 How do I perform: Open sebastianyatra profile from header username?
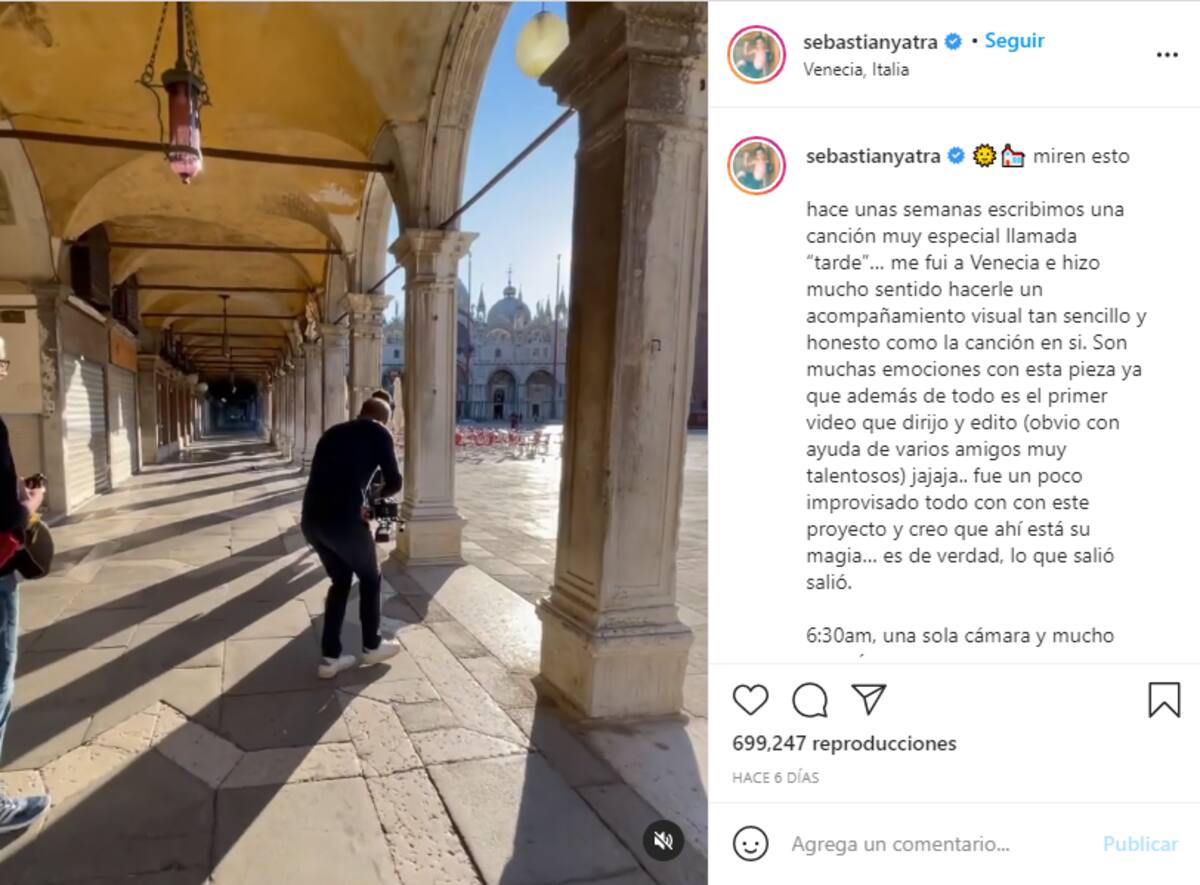pyautogui.click(x=873, y=42)
